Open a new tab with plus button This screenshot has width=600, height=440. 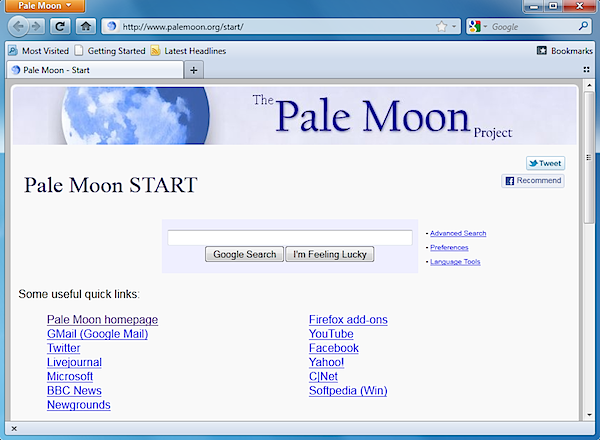click(x=194, y=70)
